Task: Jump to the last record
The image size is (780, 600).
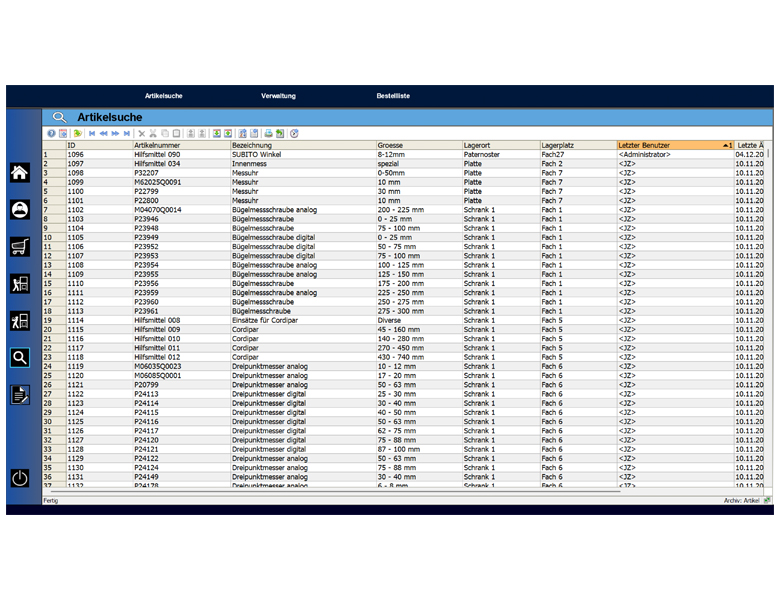Action: coord(127,133)
